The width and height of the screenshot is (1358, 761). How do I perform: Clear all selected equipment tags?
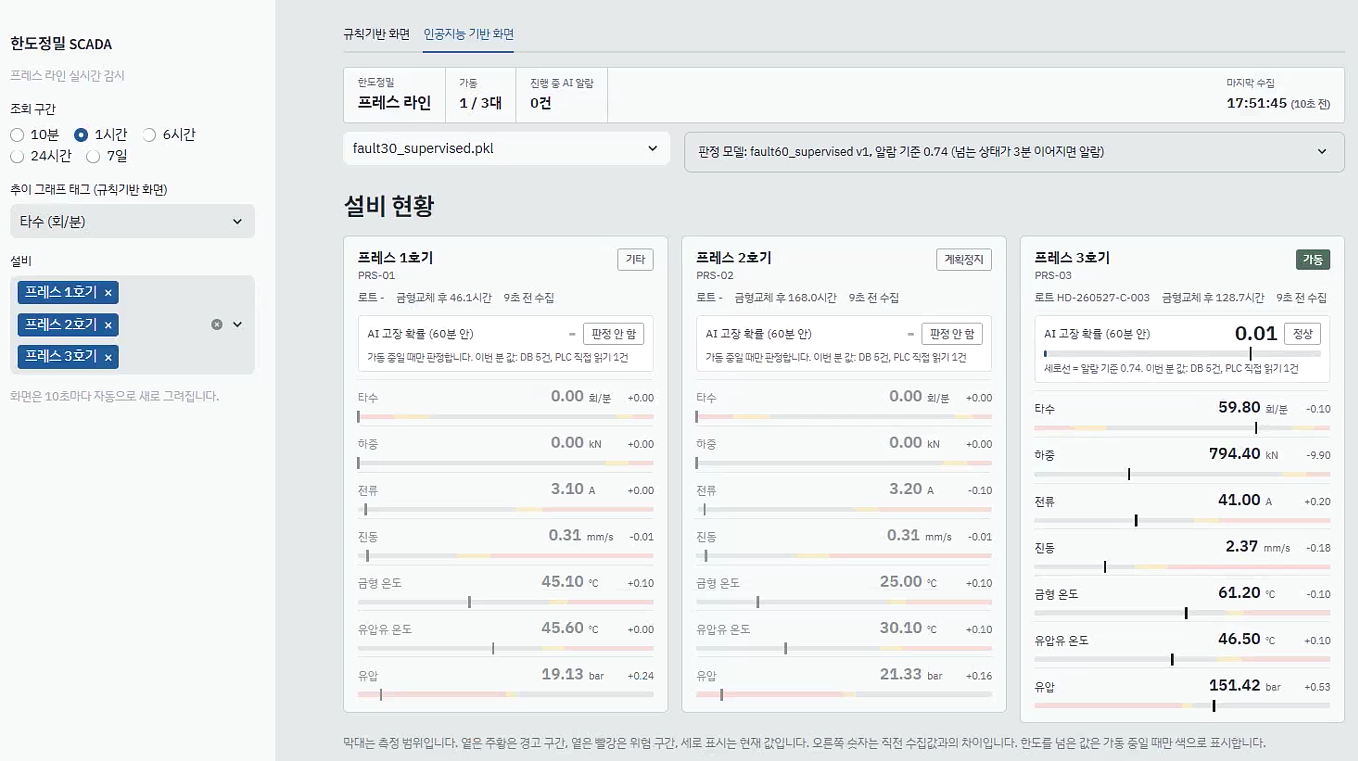216,324
